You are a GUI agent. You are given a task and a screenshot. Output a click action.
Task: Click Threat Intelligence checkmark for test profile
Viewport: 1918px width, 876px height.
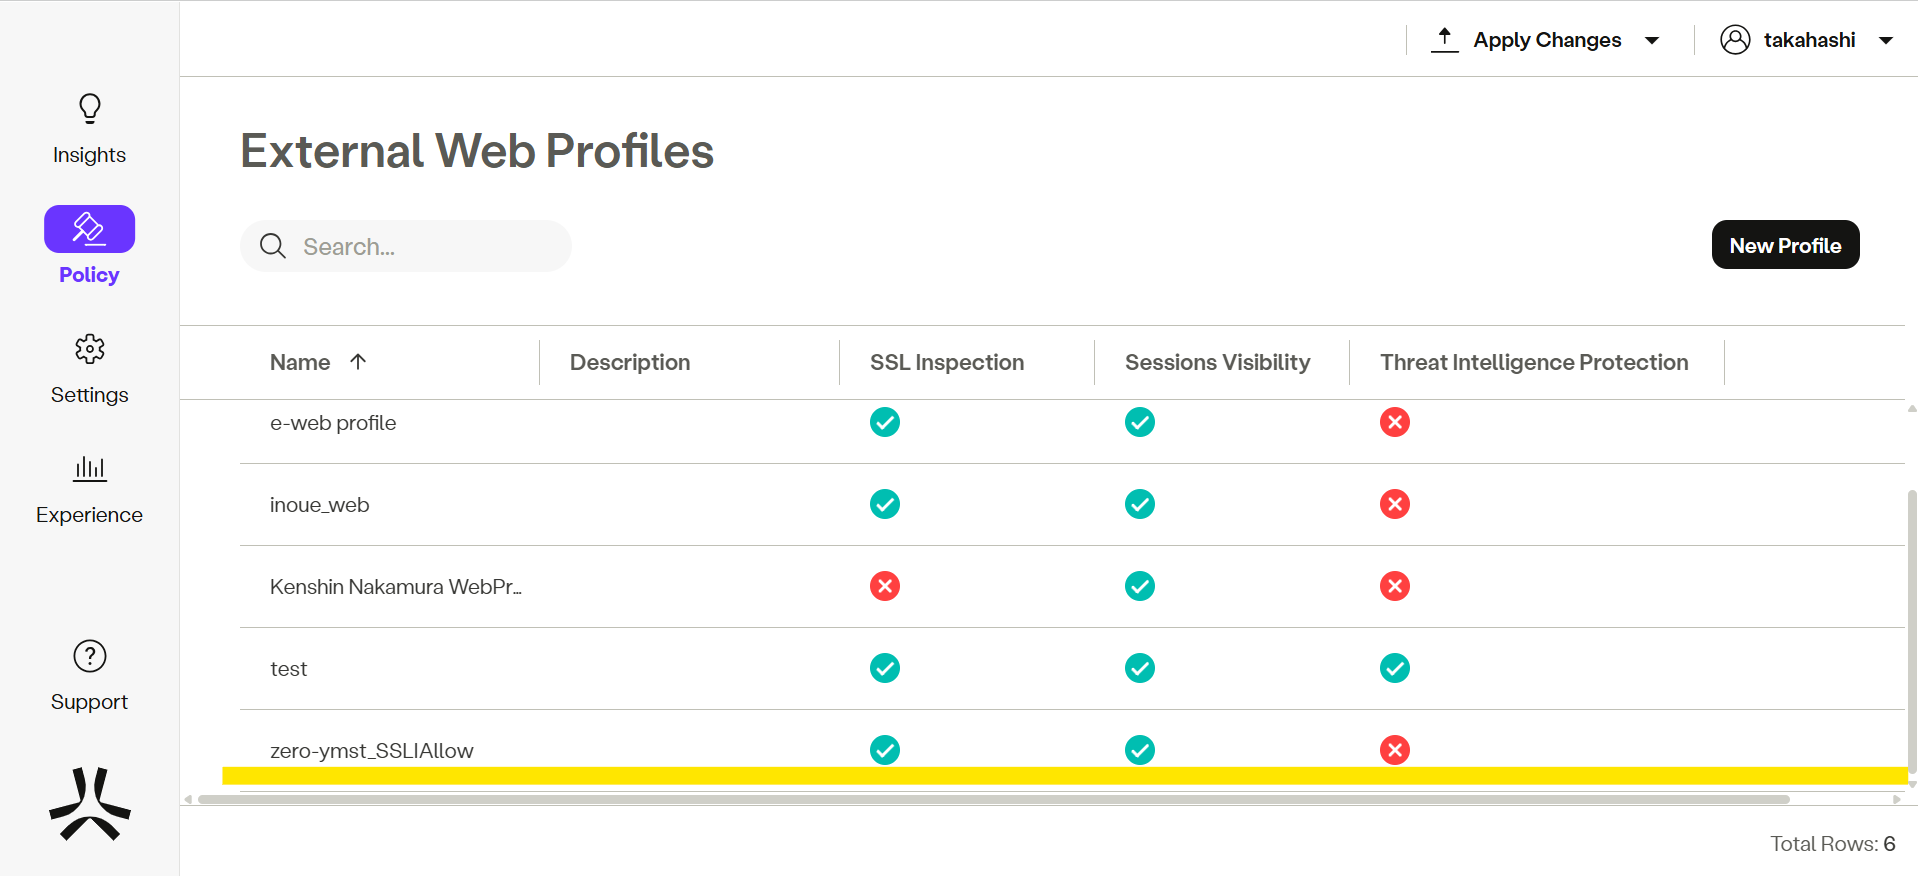tap(1395, 668)
